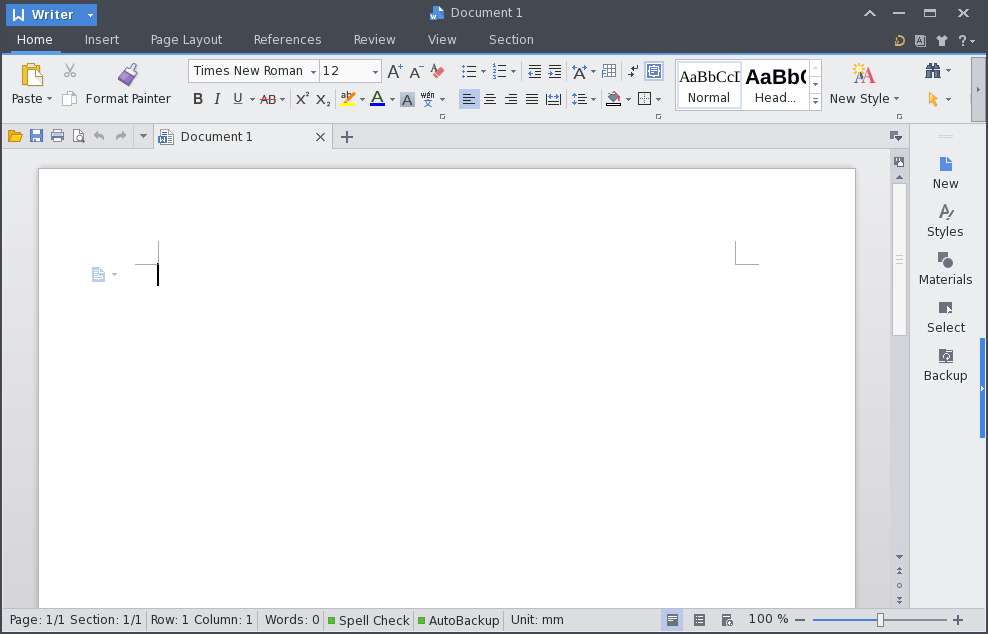Screen dimensions: 988x634
Task: Click the Writer application menu button
Action: pyautogui.click(x=51, y=14)
